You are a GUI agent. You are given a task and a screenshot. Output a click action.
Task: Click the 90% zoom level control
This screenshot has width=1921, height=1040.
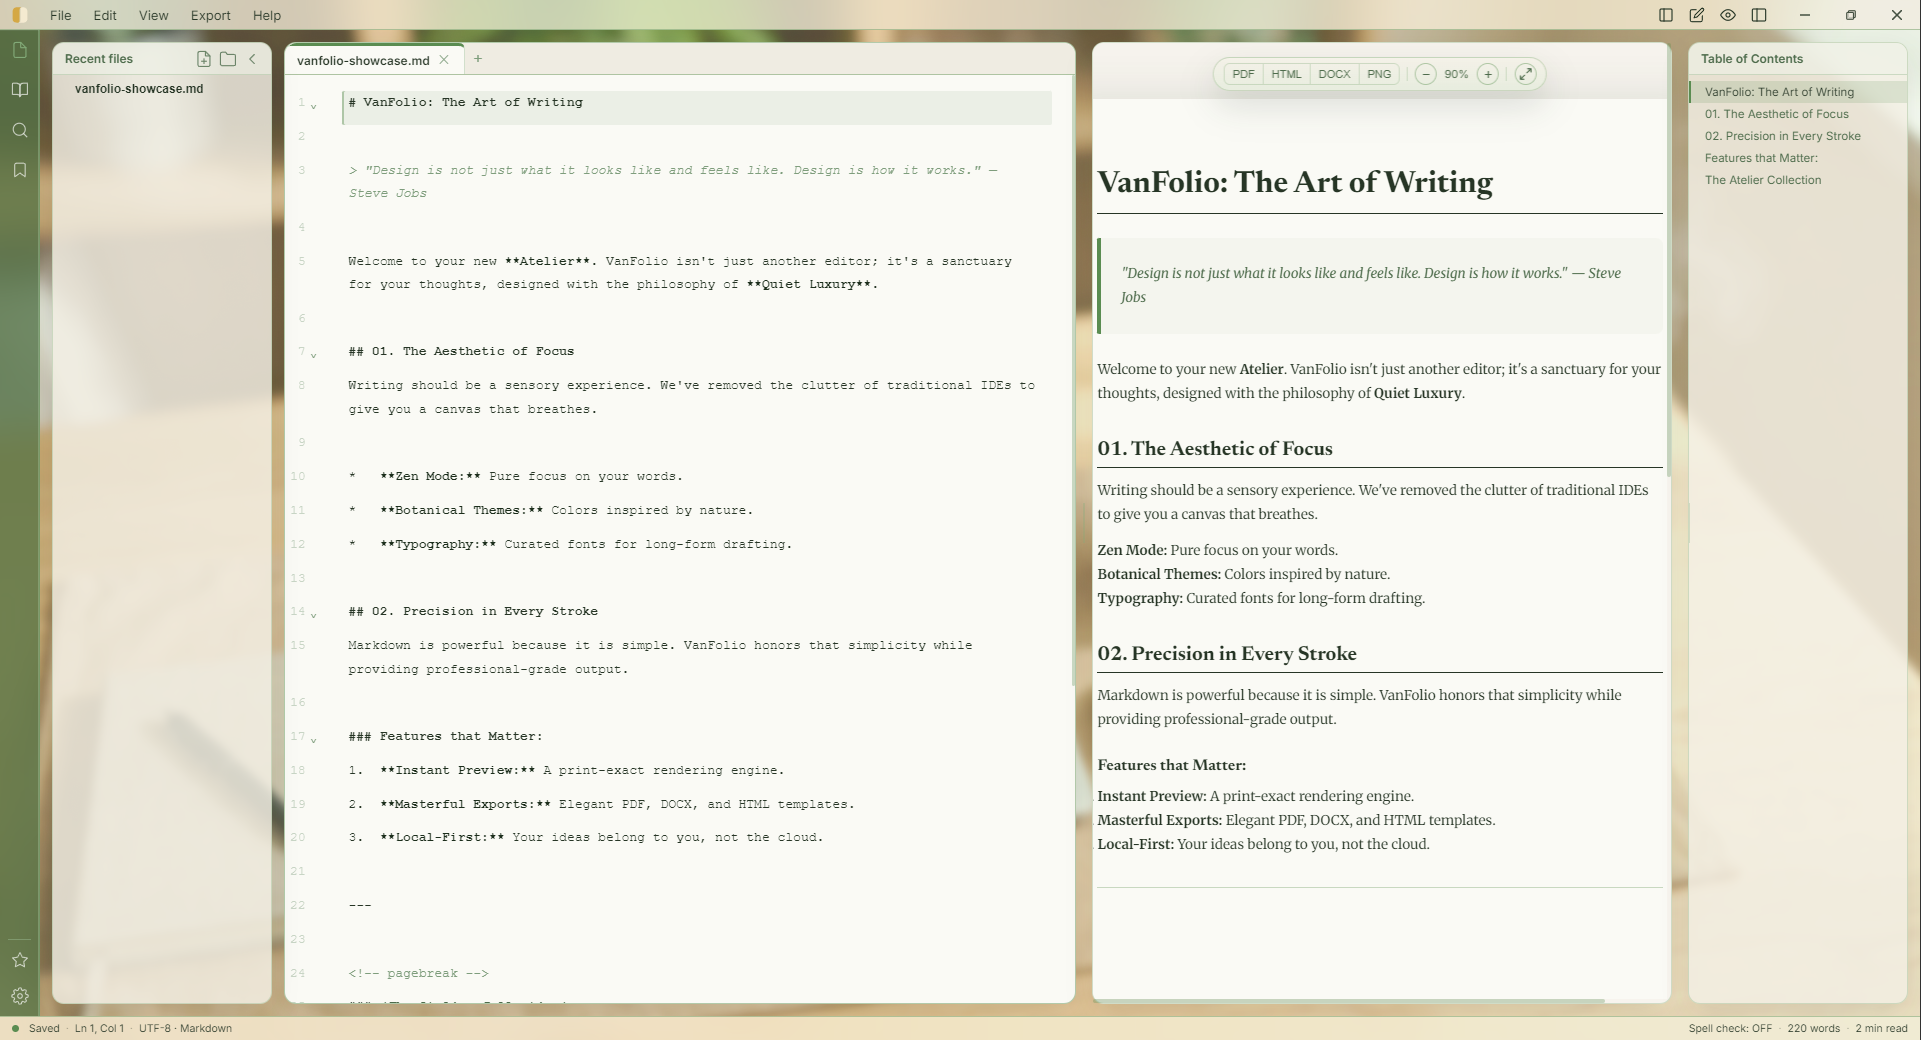point(1457,74)
